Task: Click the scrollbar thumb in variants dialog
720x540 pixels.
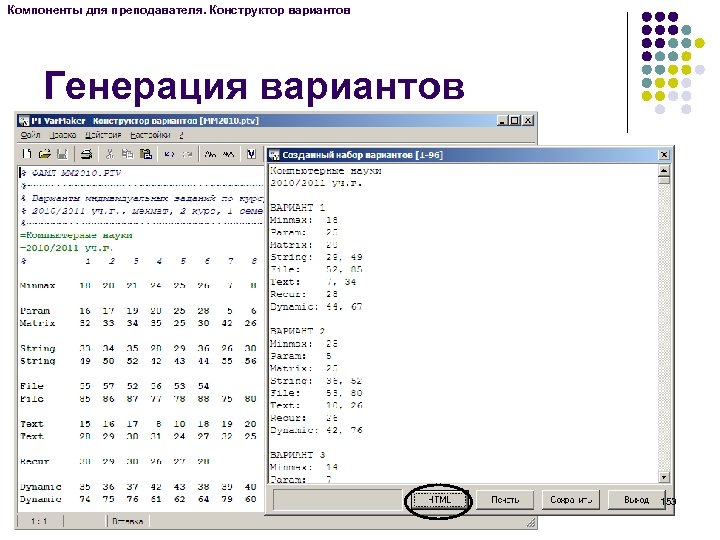Action: coord(664,180)
